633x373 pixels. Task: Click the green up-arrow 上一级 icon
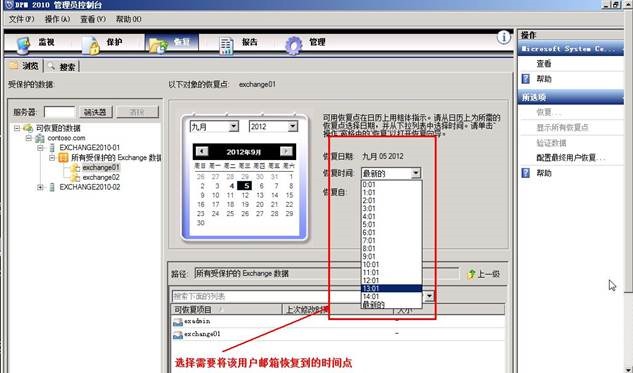[x=471, y=274]
